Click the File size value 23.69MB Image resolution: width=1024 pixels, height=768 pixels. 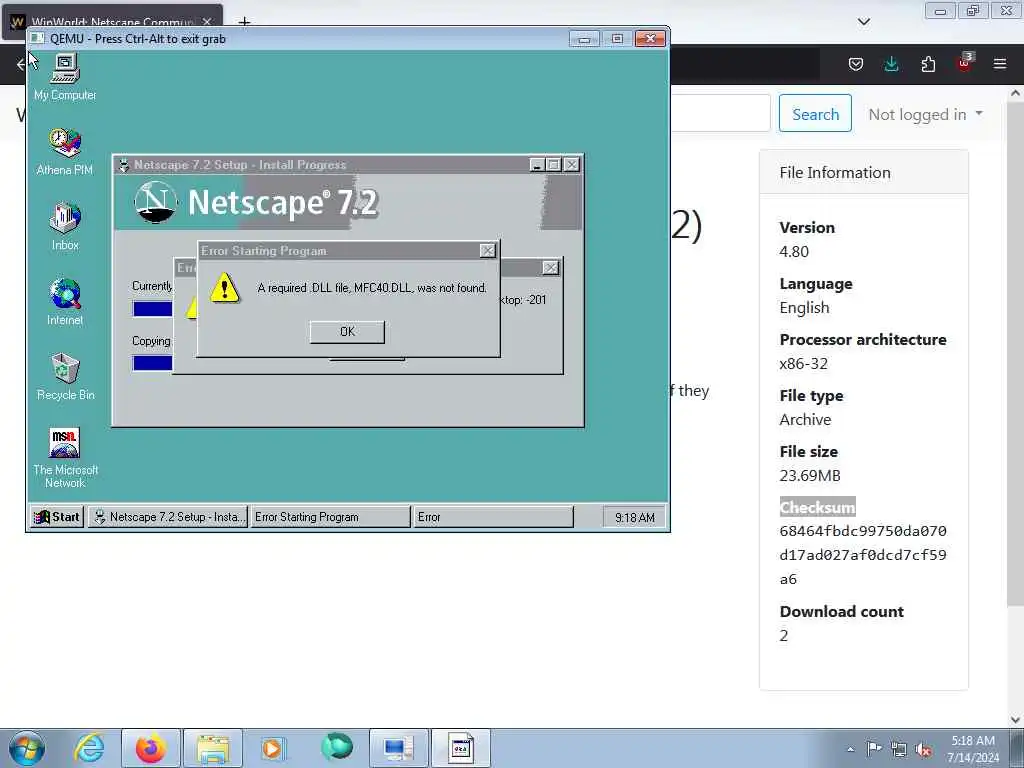[810, 475]
